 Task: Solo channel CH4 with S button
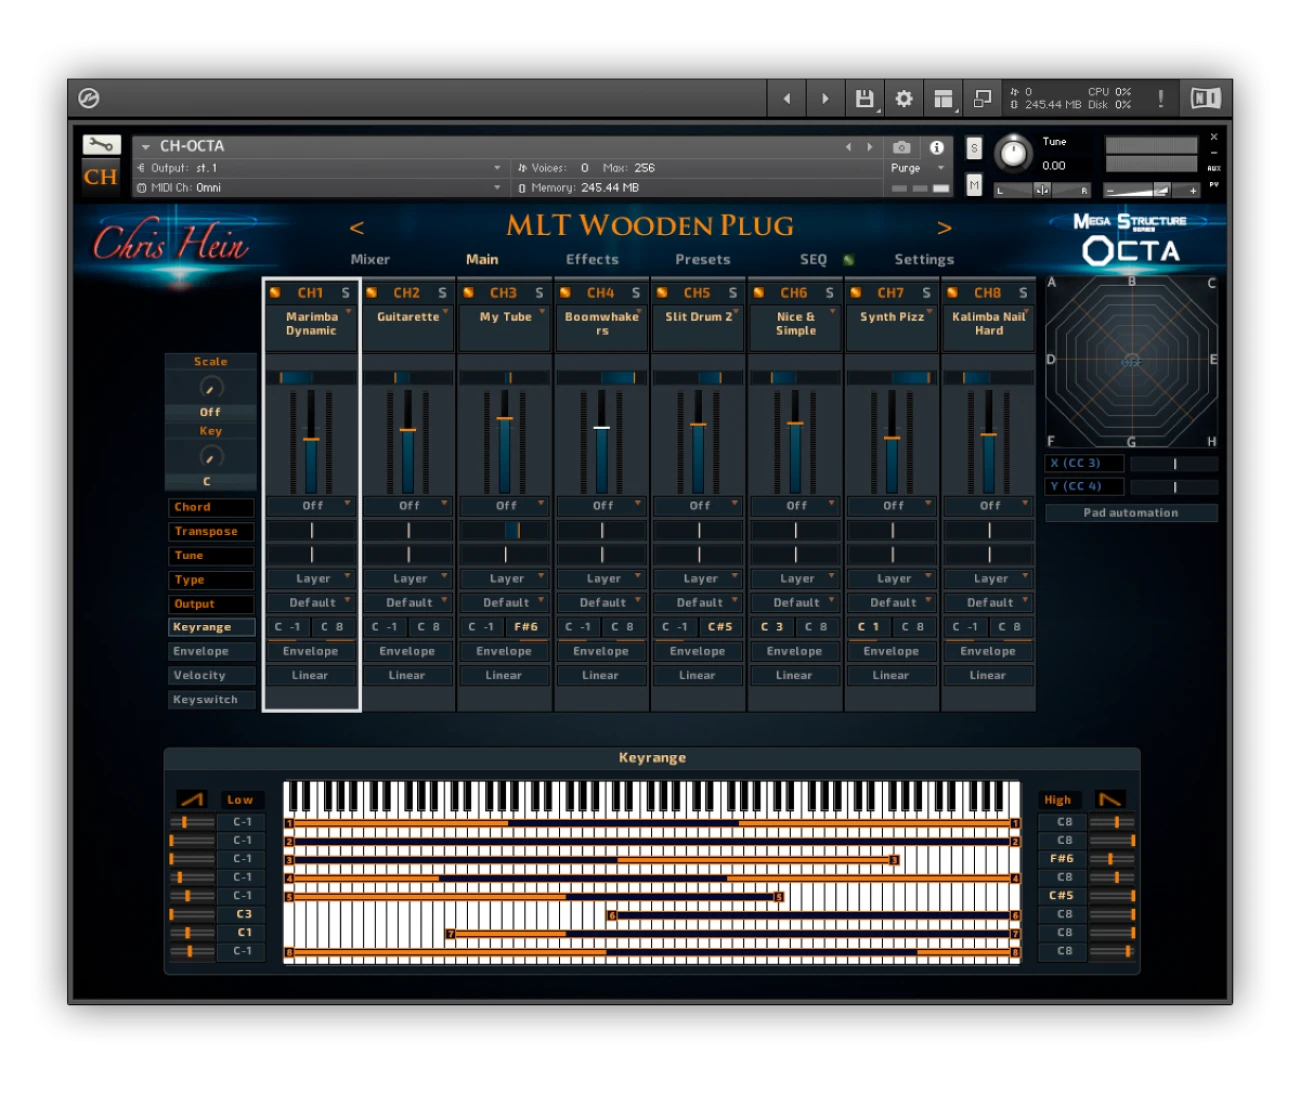pos(636,293)
